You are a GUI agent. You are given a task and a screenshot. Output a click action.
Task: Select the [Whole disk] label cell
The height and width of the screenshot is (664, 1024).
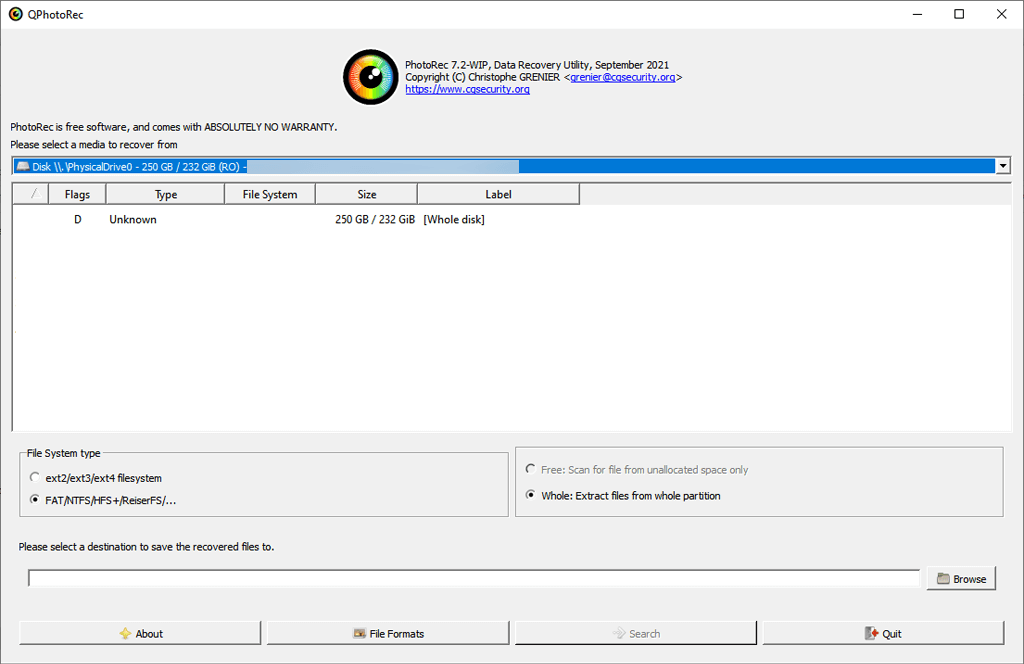[454, 219]
